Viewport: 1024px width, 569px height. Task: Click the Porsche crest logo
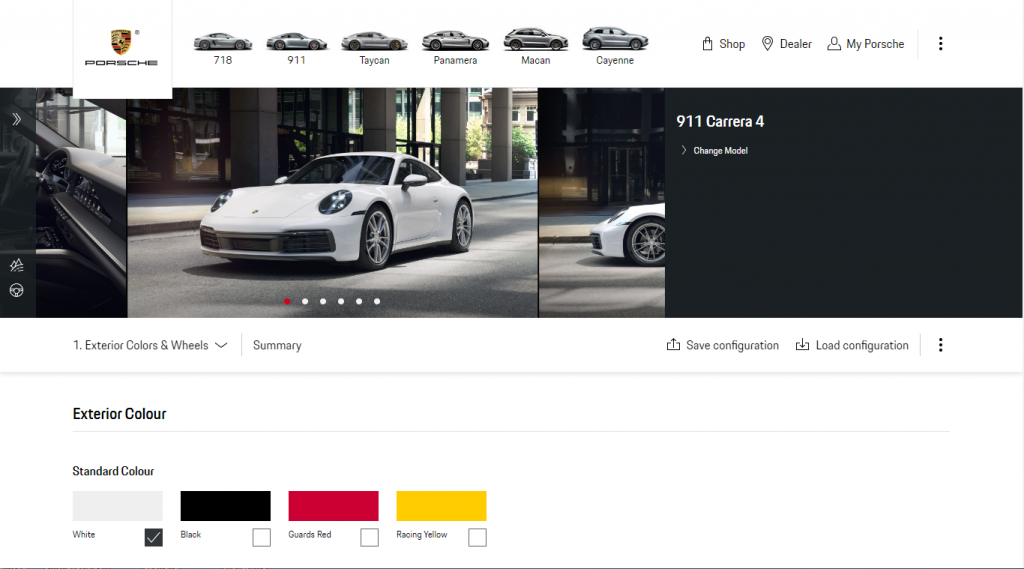(x=121, y=42)
